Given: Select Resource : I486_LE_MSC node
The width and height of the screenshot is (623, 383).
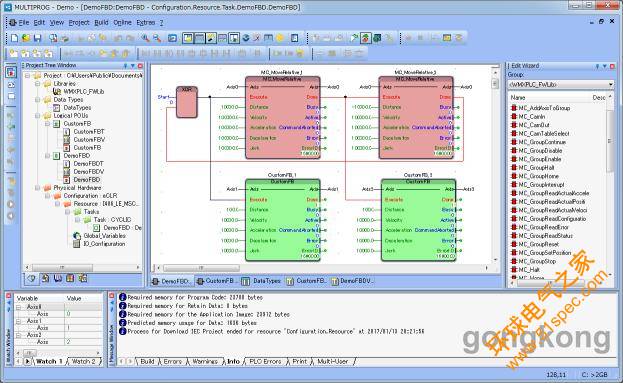Looking at the screenshot, I should pos(106,204).
